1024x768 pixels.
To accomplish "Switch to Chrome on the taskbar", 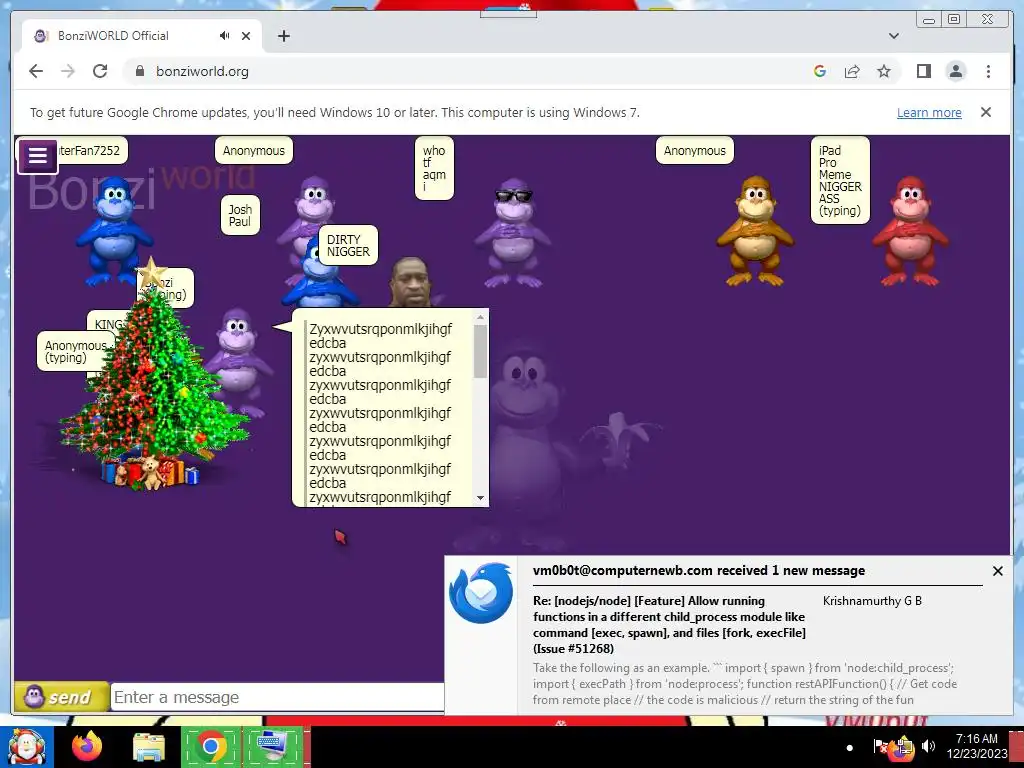I will 210,747.
